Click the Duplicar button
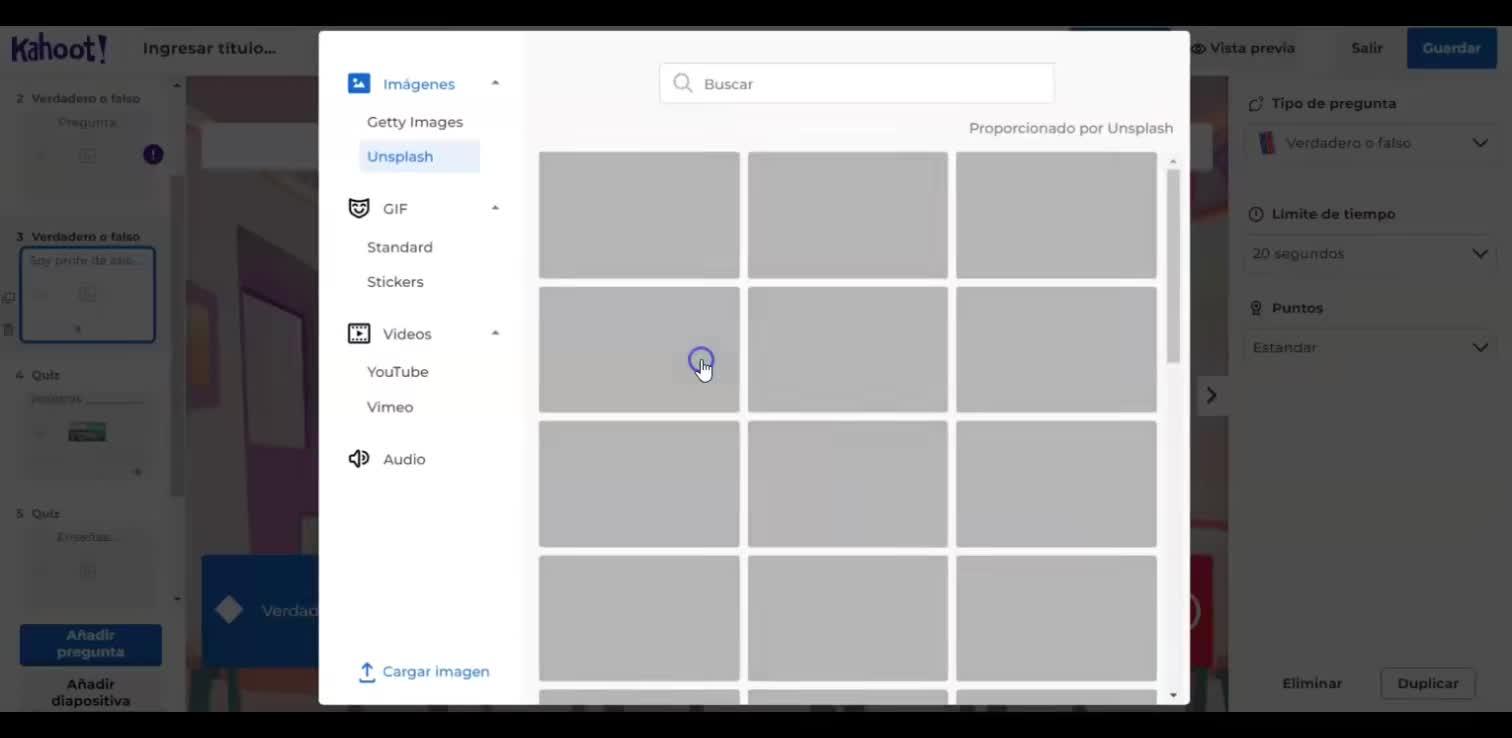Viewport: 1512px width, 738px height. pyautogui.click(x=1428, y=683)
